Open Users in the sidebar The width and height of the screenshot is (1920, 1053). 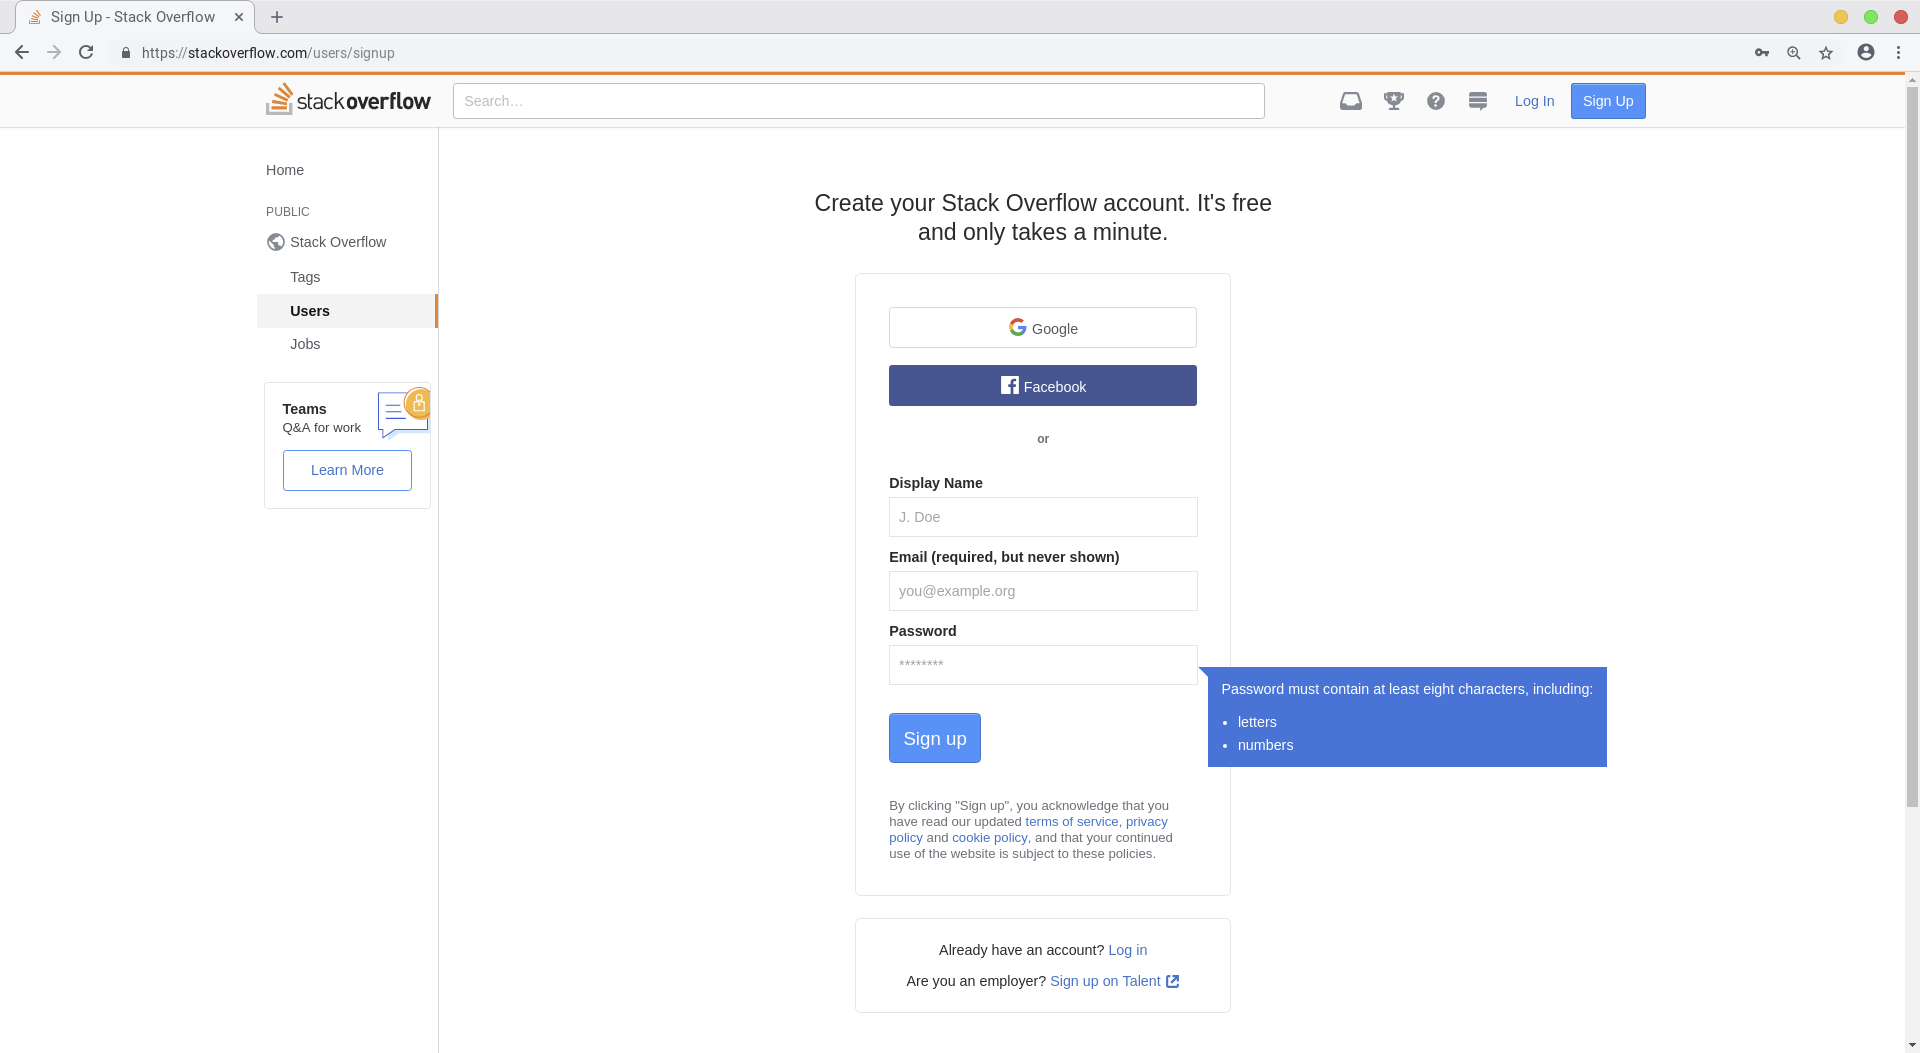coord(347,311)
